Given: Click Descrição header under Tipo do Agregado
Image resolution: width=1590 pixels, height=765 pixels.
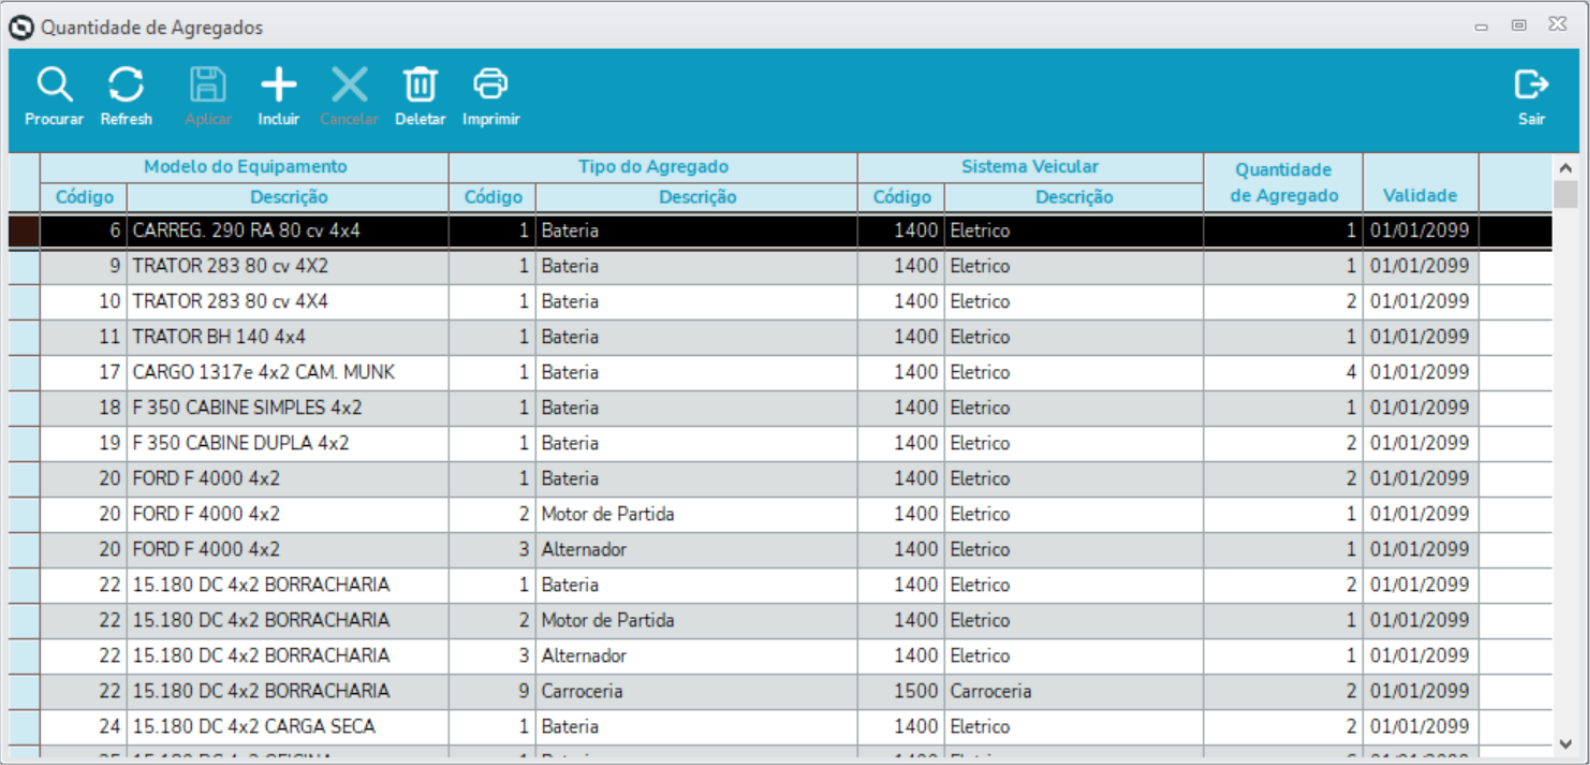Looking at the screenshot, I should (x=697, y=197).
